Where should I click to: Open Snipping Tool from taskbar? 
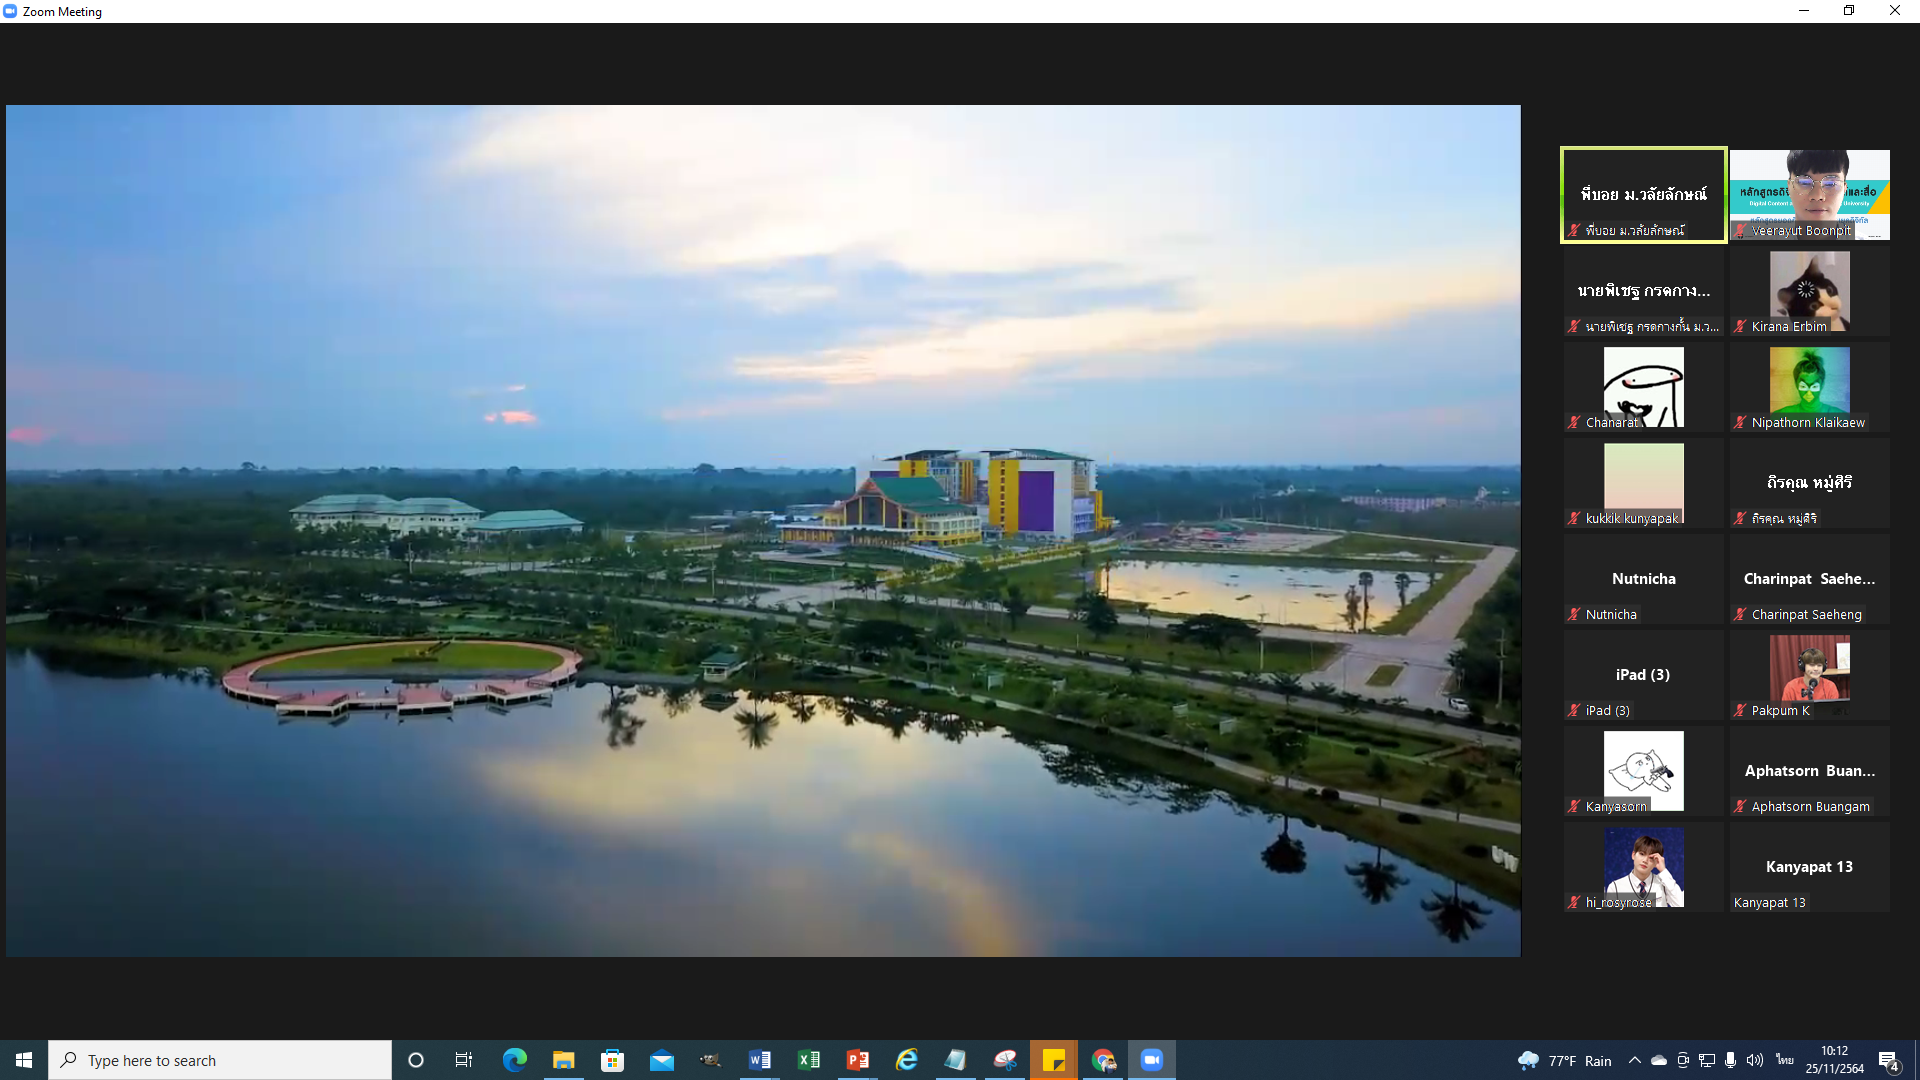1005,1060
